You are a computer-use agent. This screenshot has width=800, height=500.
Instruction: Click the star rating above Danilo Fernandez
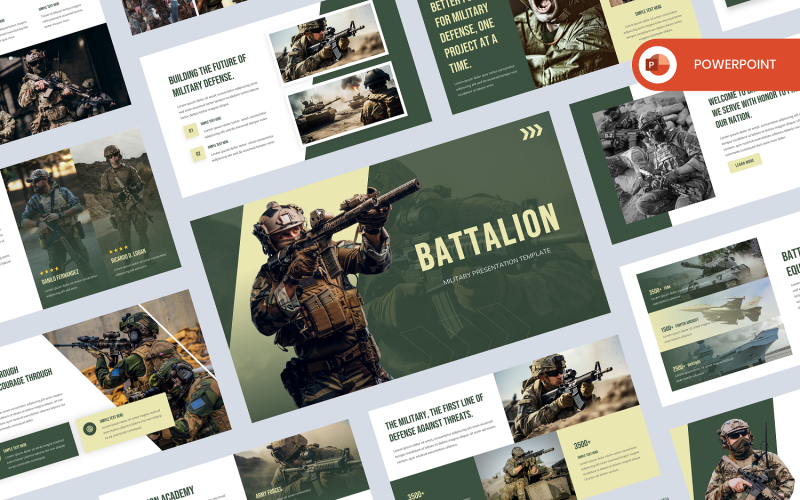pos(49,271)
